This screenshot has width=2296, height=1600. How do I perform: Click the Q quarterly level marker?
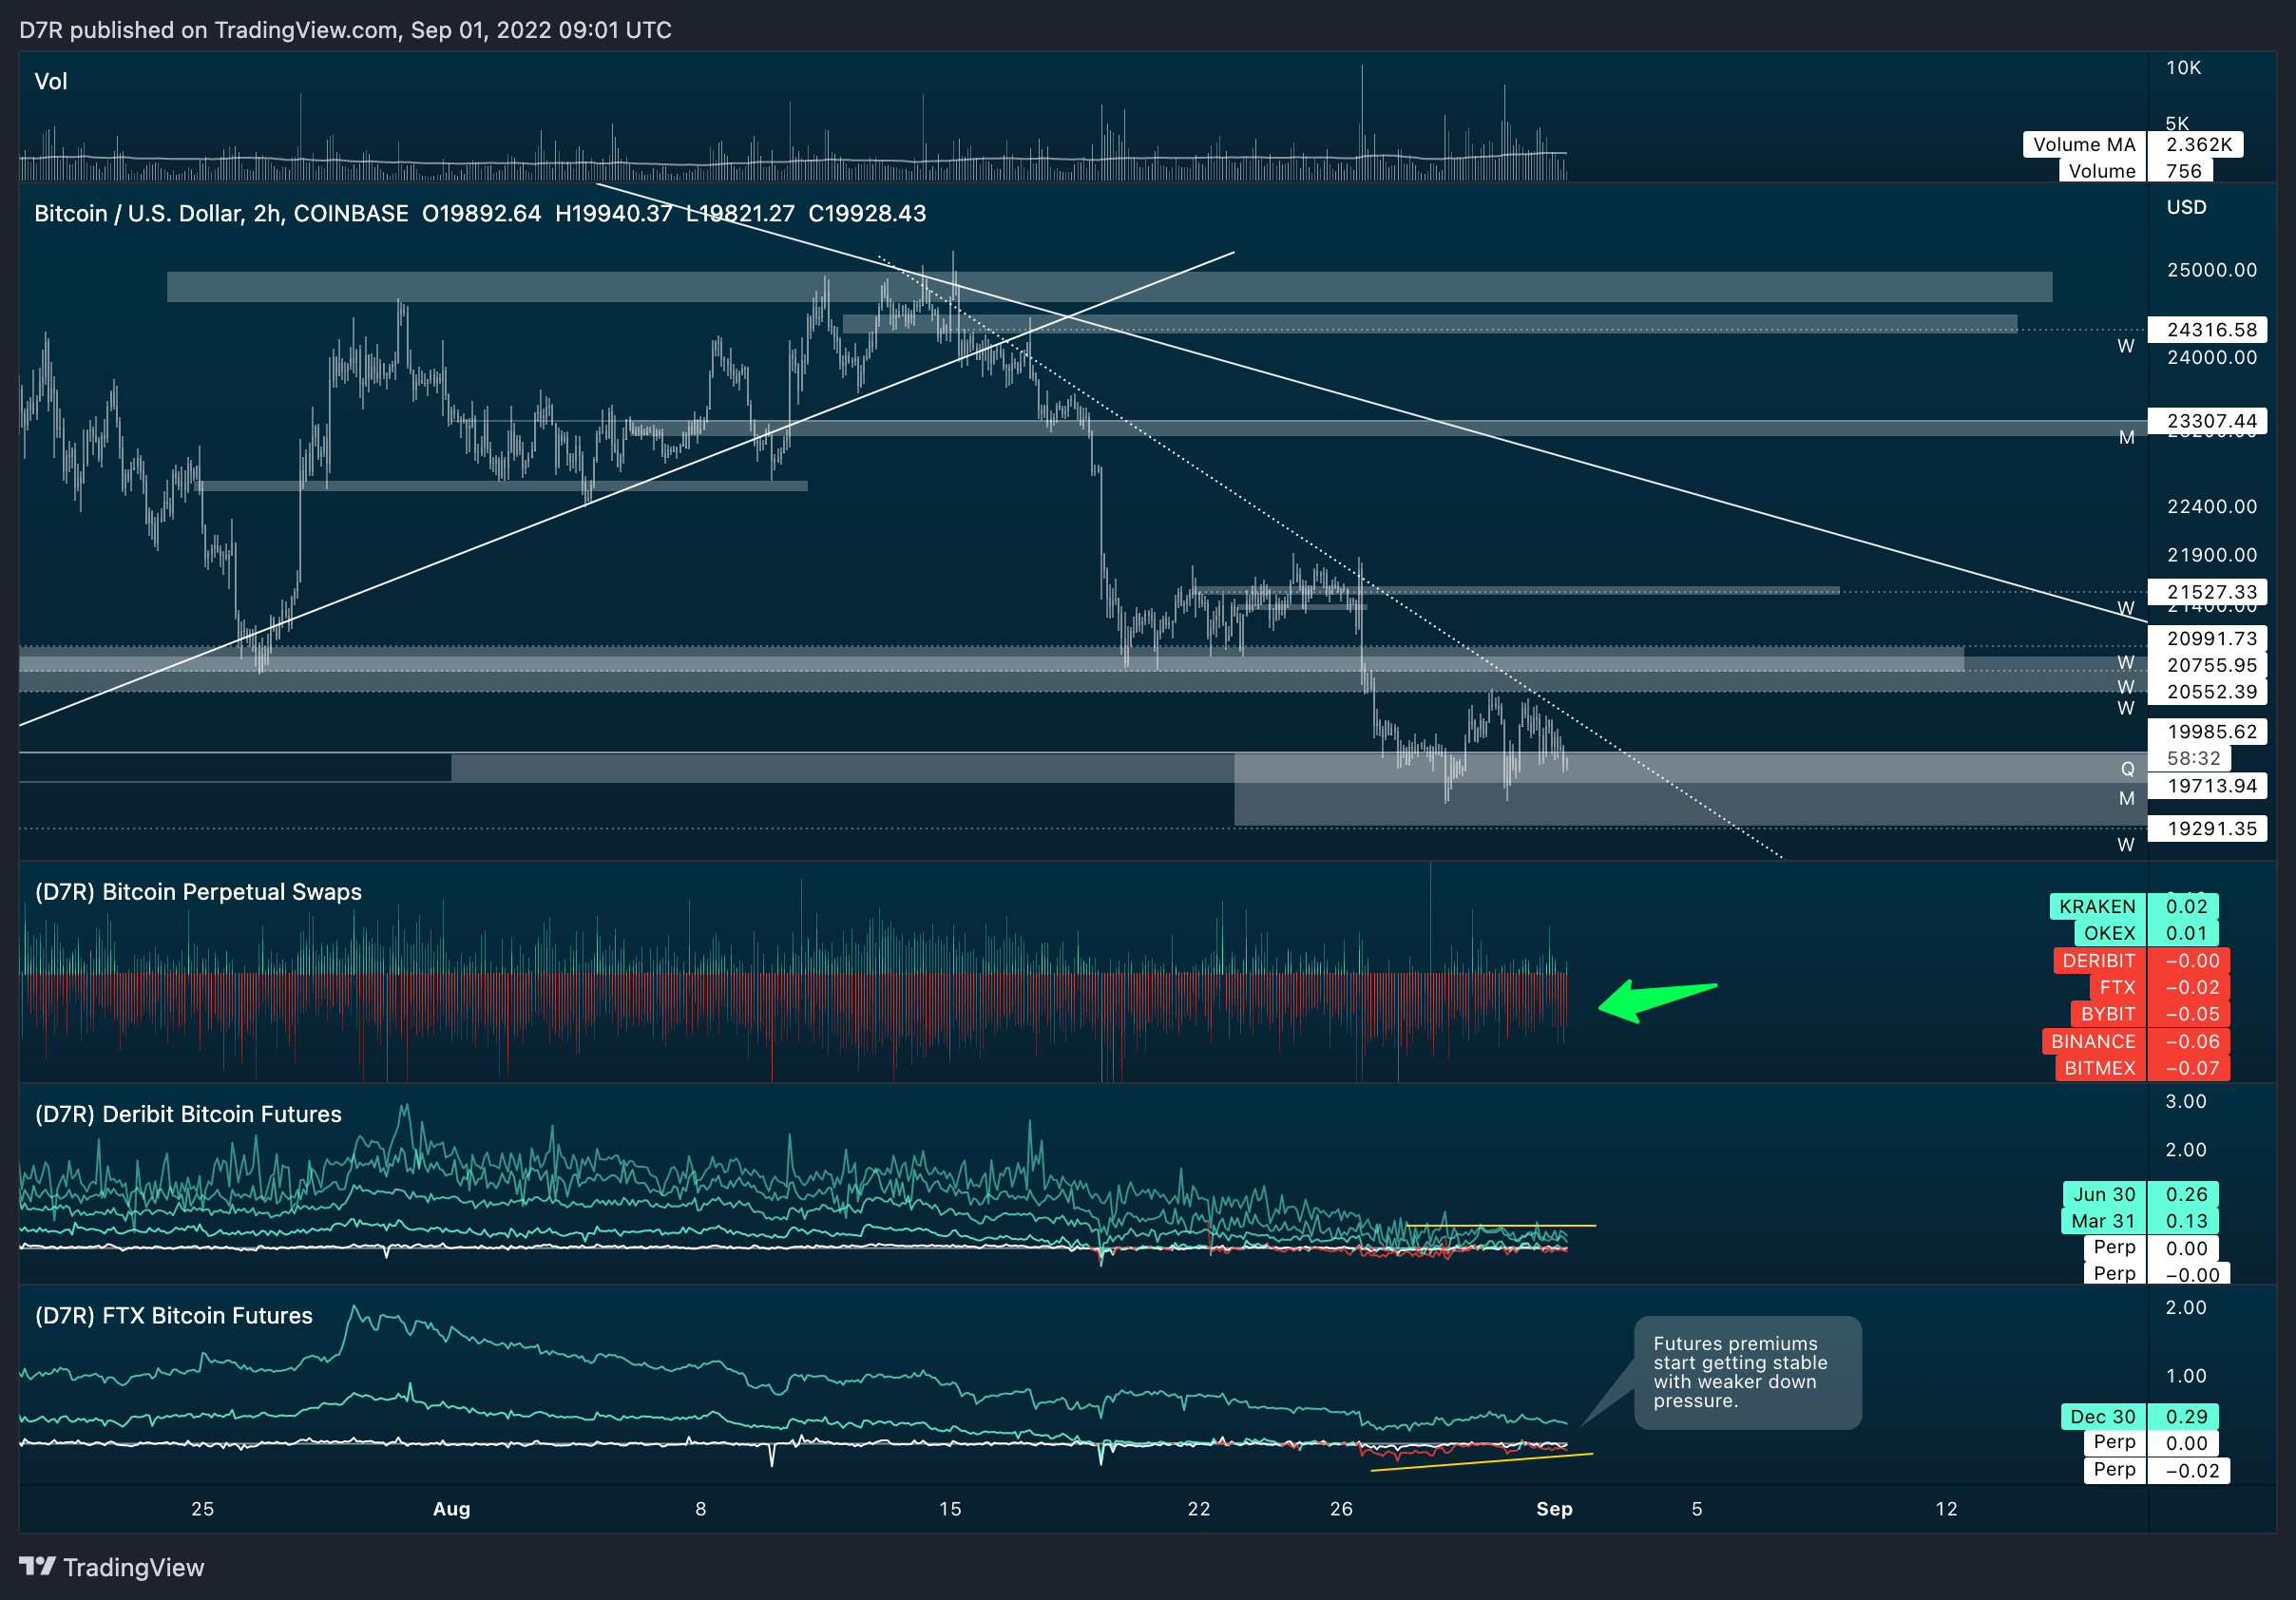(2127, 769)
